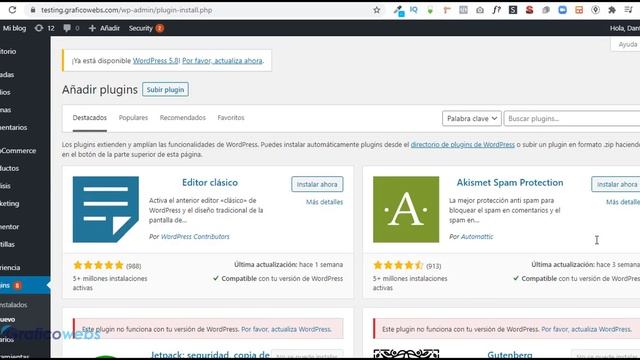Reload the page with browser refresh icon
This screenshot has width=640, height=360.
(12, 10)
